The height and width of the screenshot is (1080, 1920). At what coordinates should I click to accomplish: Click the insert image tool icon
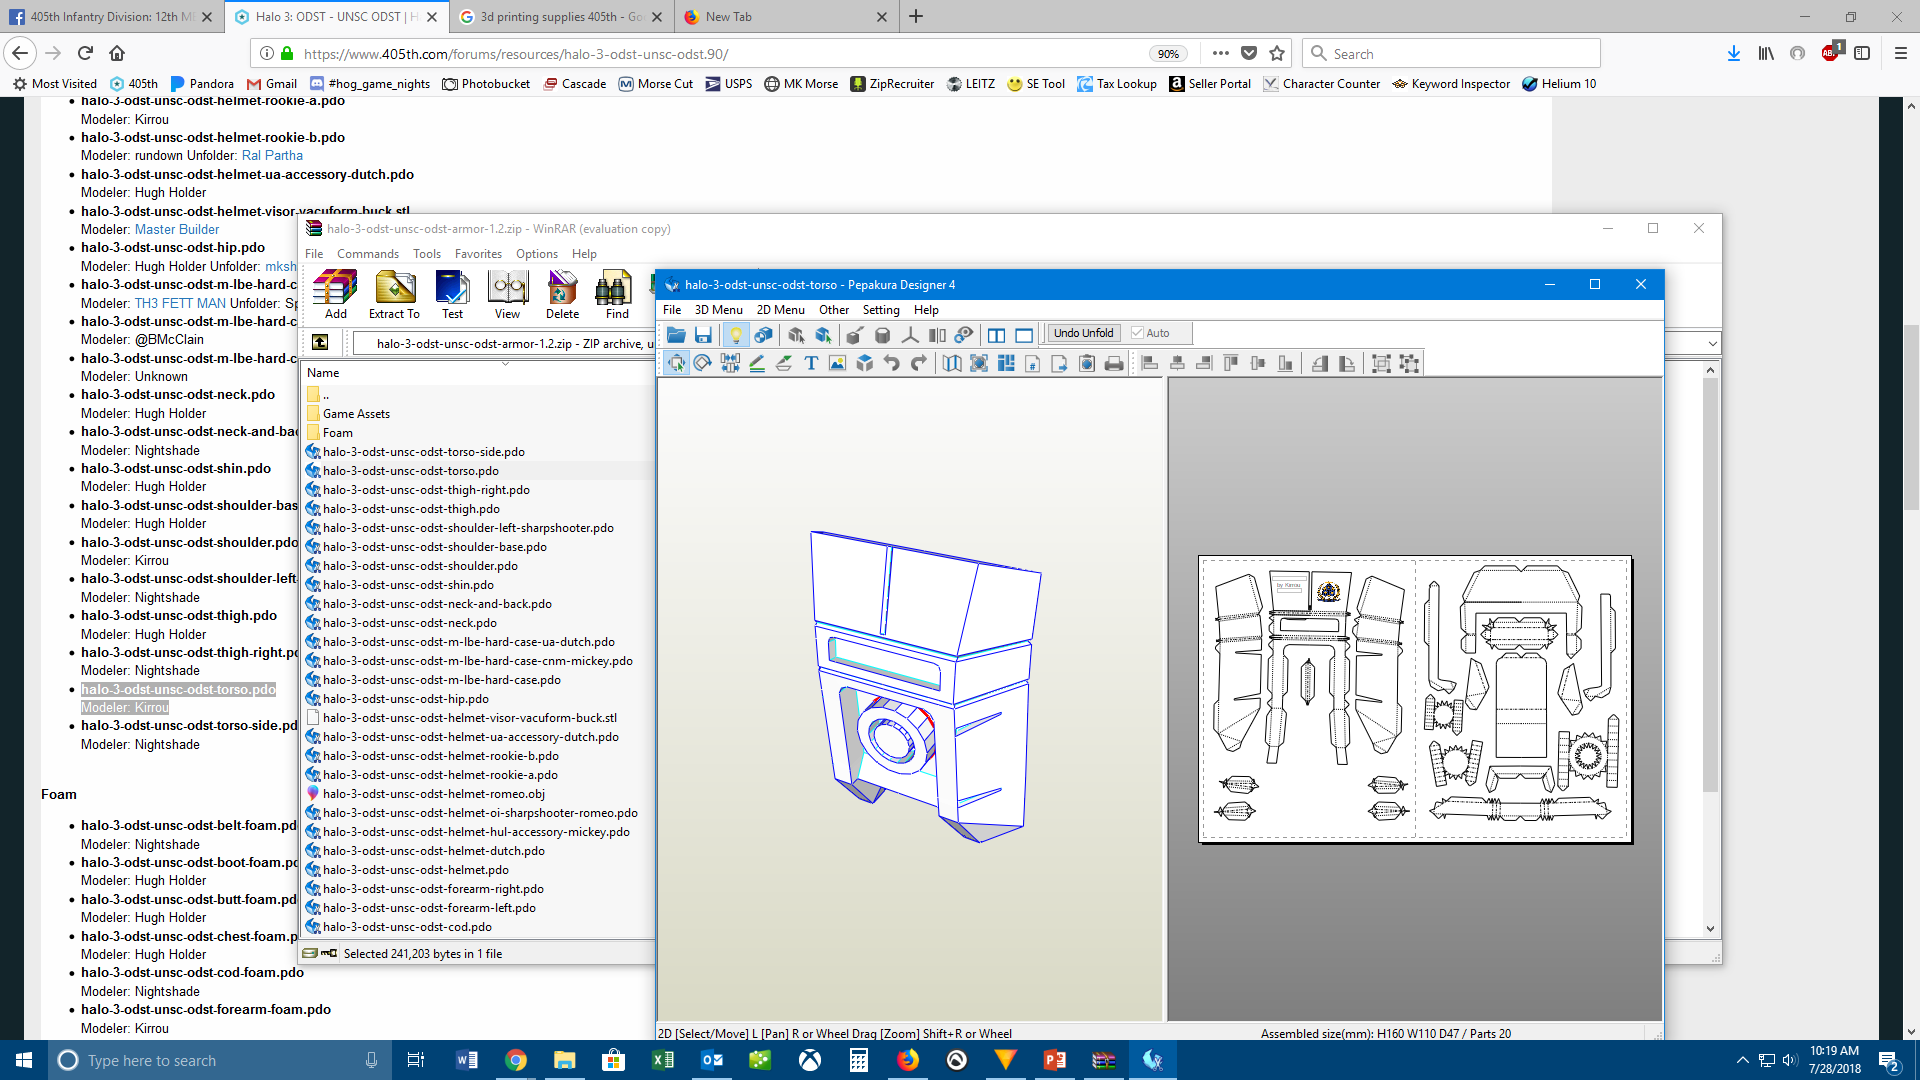pos(838,363)
